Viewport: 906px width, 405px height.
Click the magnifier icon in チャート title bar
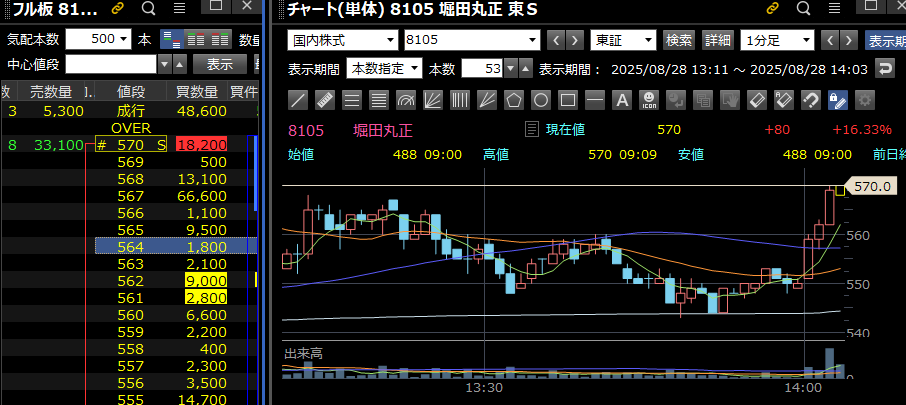[804, 9]
